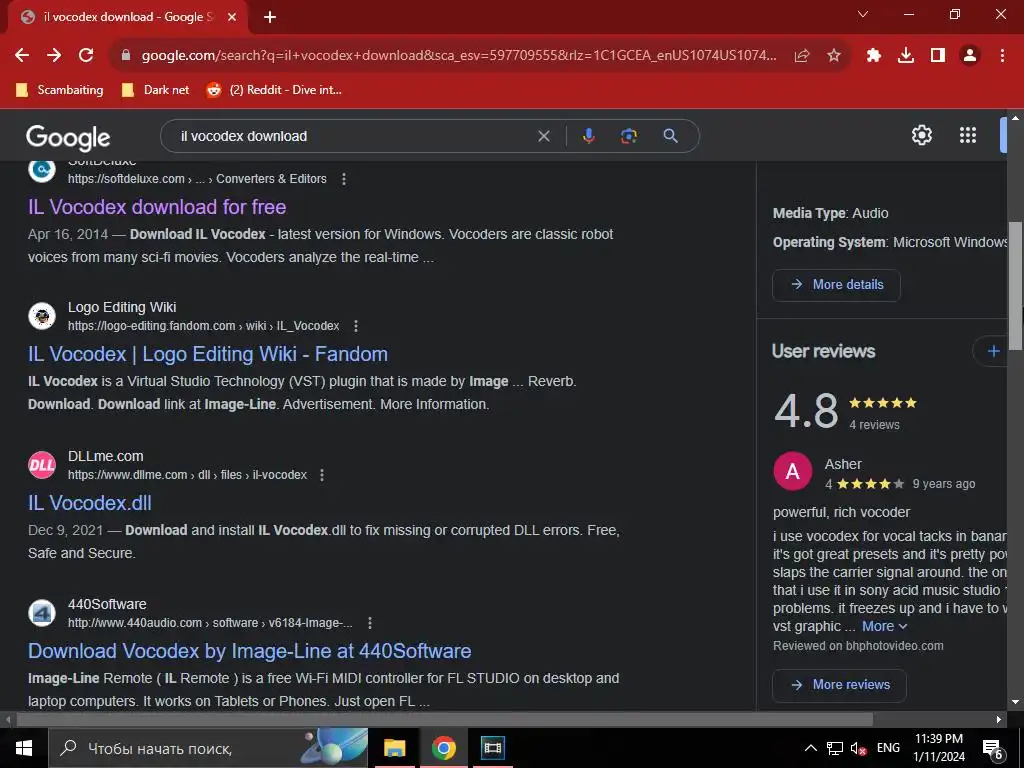Click Asher's reviewer avatar

click(793, 471)
